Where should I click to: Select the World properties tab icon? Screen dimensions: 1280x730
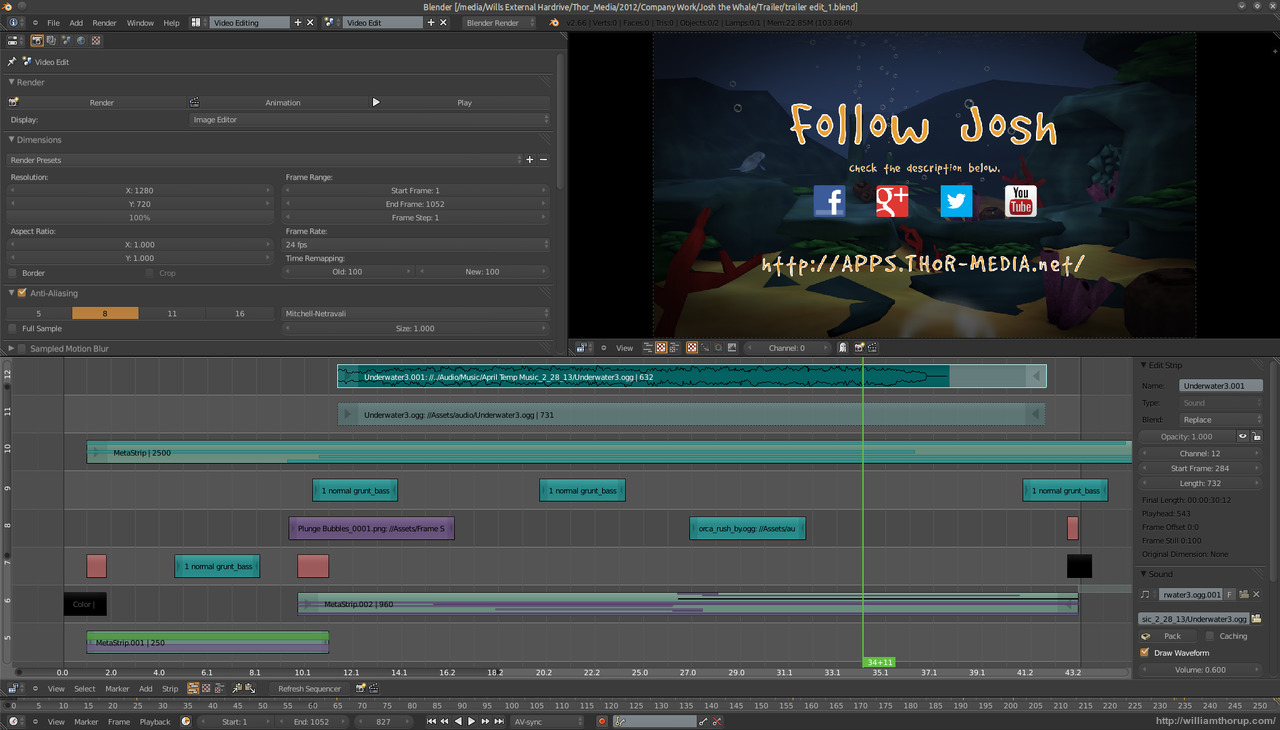click(81, 41)
